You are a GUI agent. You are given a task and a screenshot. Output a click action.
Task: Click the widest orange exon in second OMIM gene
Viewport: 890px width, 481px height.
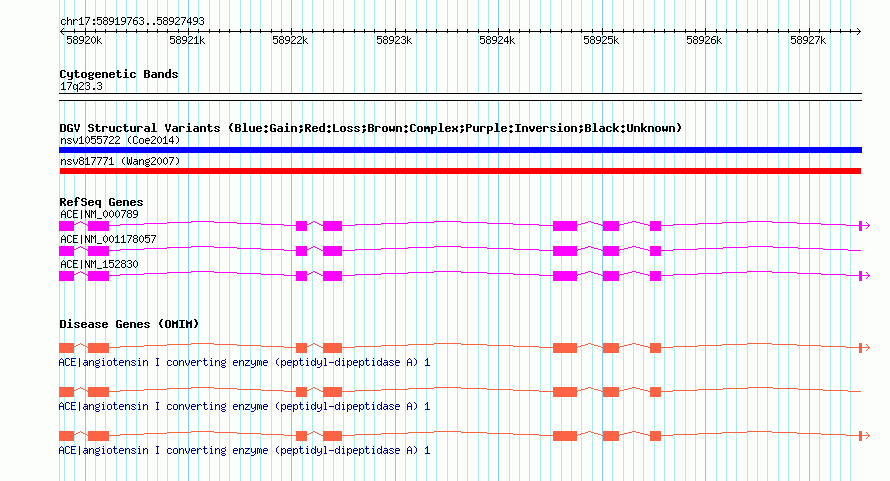(x=565, y=392)
